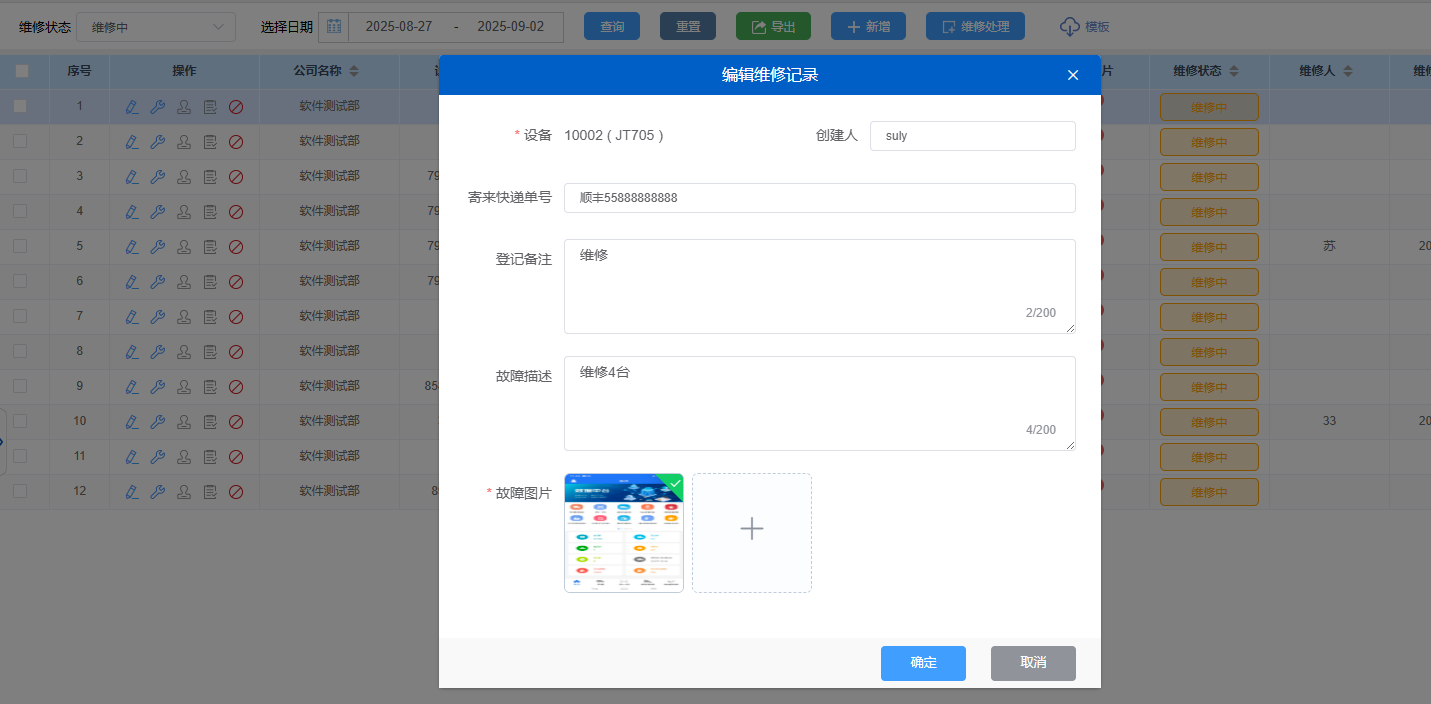Image resolution: width=1431 pixels, height=704 pixels.
Task: Close the 编辑维修记录 dialog with X
Action: coord(1073,75)
